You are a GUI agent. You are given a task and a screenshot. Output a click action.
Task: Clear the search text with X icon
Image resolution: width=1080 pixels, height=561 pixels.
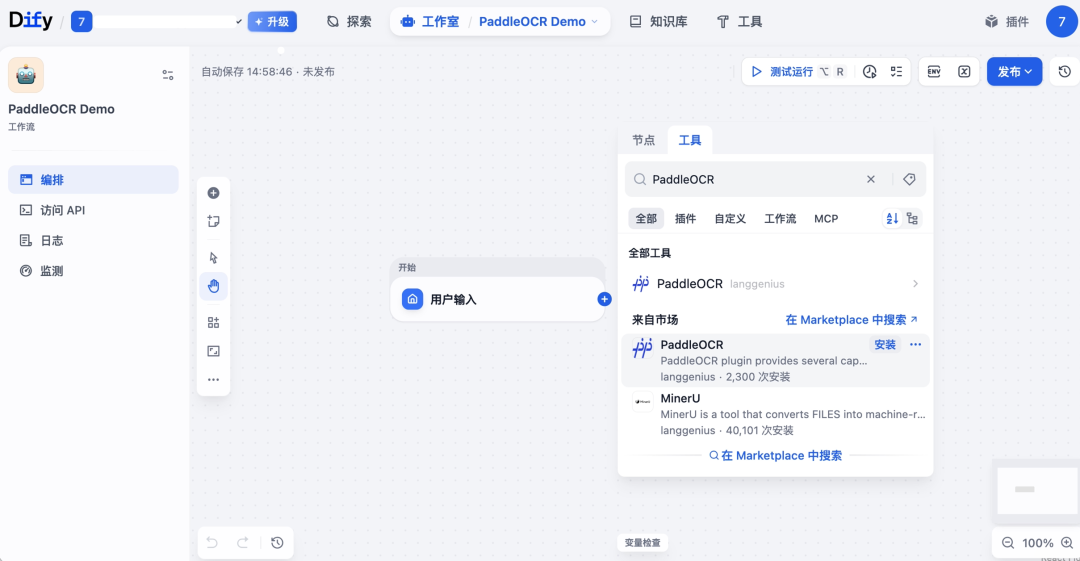(x=871, y=179)
